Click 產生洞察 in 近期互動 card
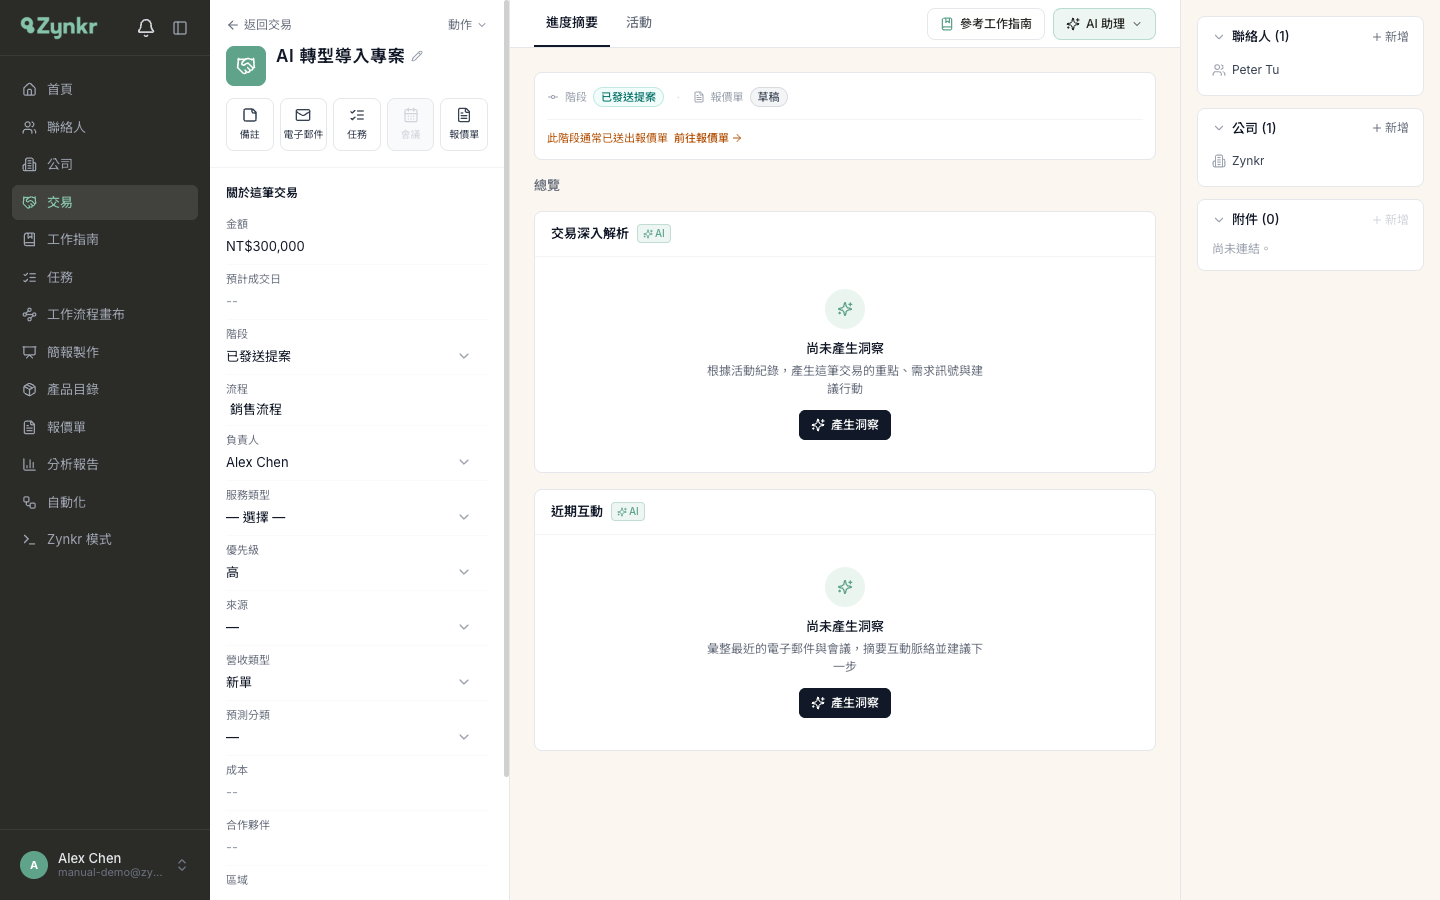 click(845, 703)
